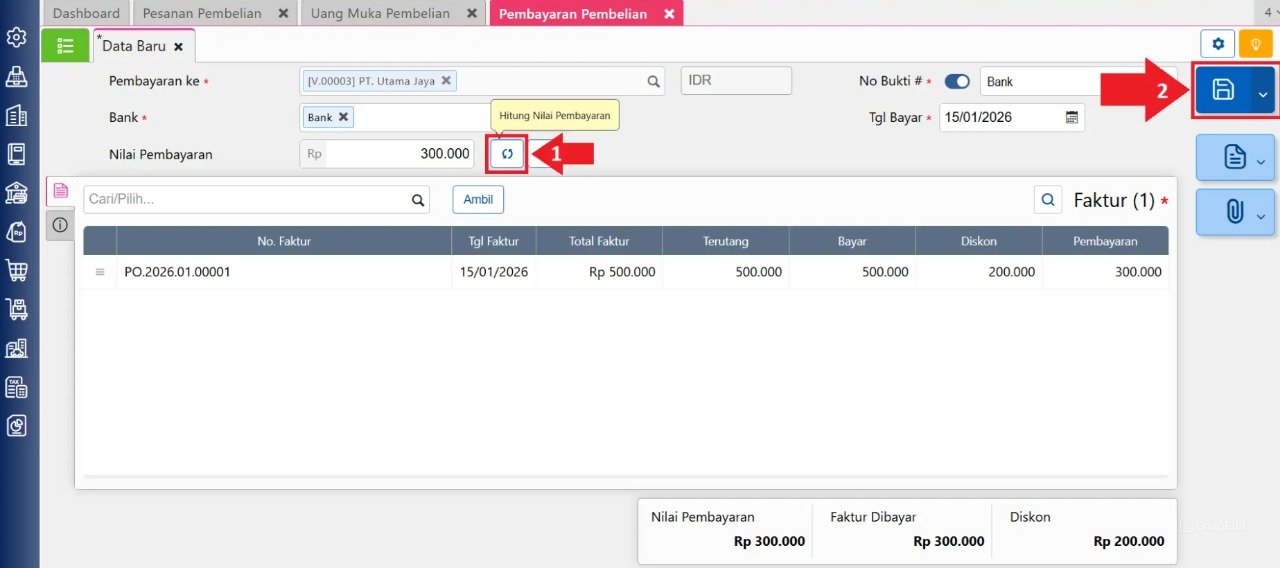Click the search button beside Faktur (1)
The height and width of the screenshot is (568, 1280).
(x=1048, y=200)
